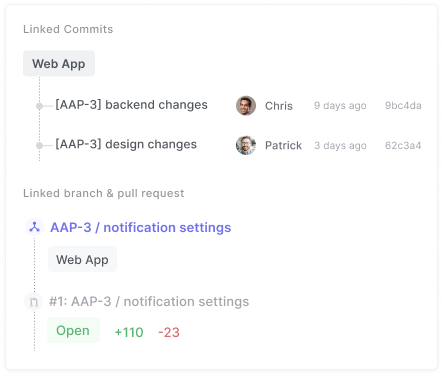Select the Web App tag under Linked Commits

(x=59, y=63)
